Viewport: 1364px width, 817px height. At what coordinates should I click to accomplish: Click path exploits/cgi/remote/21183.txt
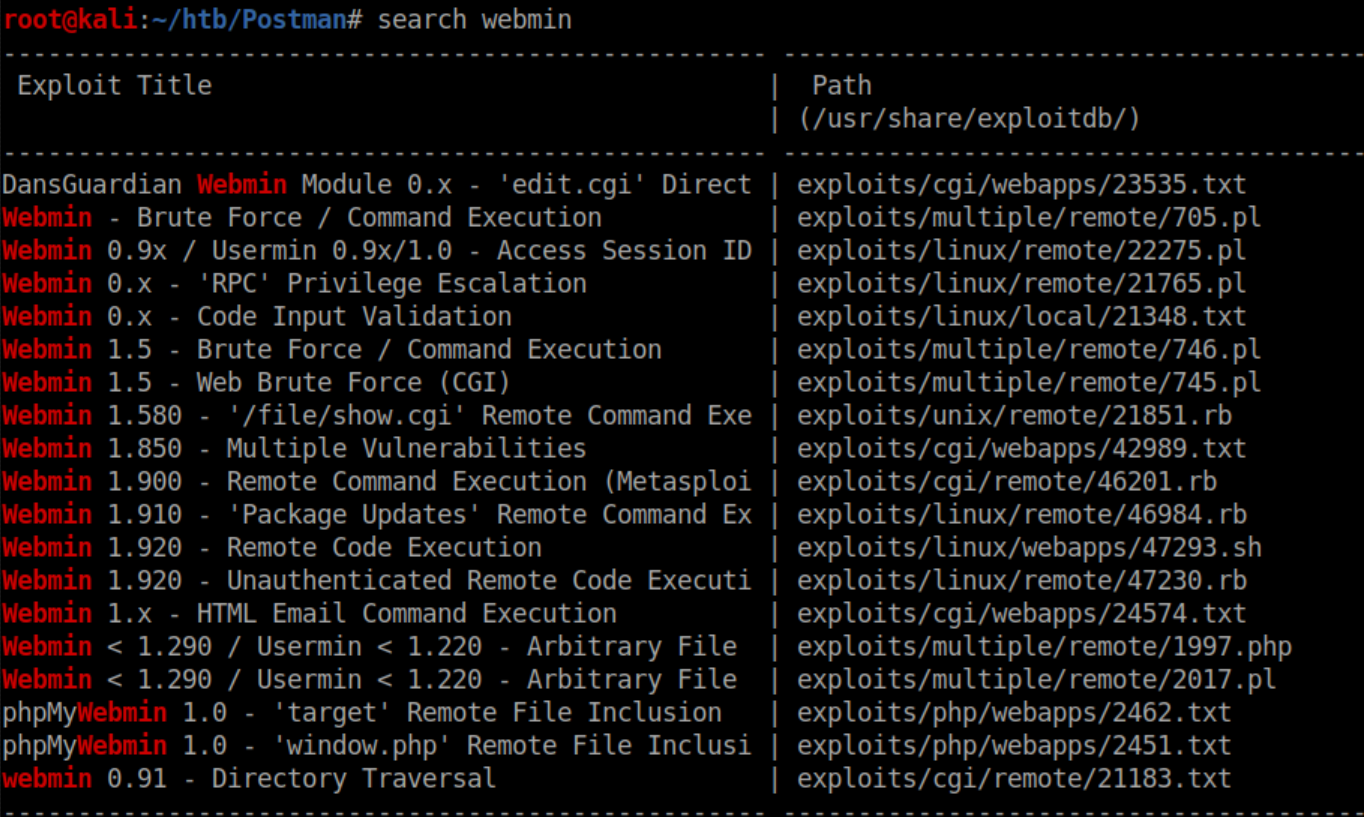click(x=1014, y=779)
